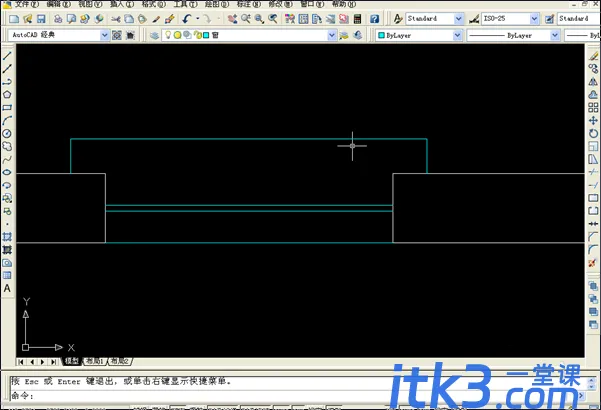Select the Multiline Text A tool
601x410 pixels.
pos(7,289)
